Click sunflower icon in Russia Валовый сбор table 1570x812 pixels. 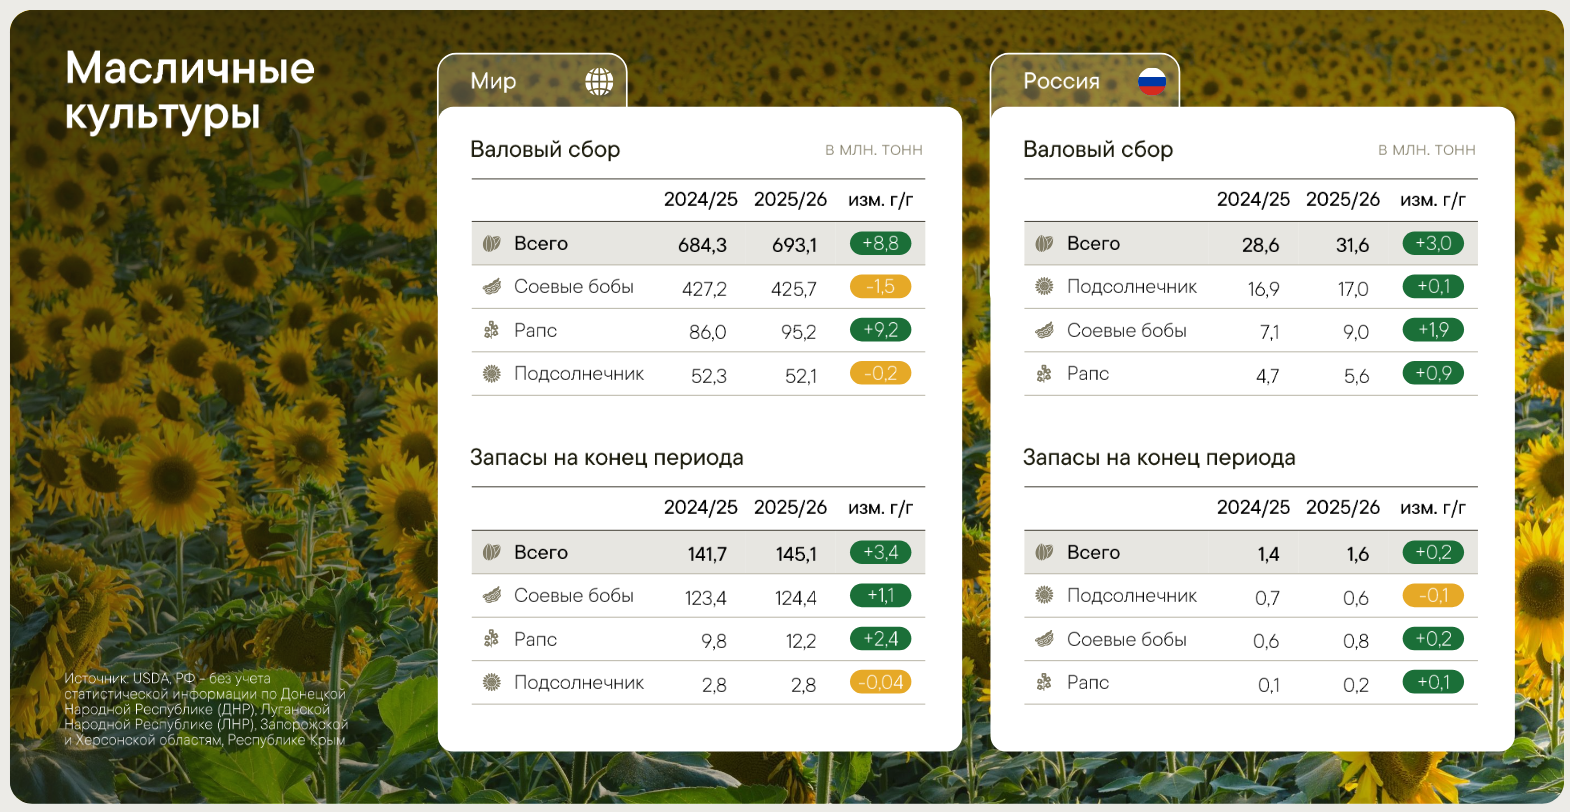[x=1044, y=287]
